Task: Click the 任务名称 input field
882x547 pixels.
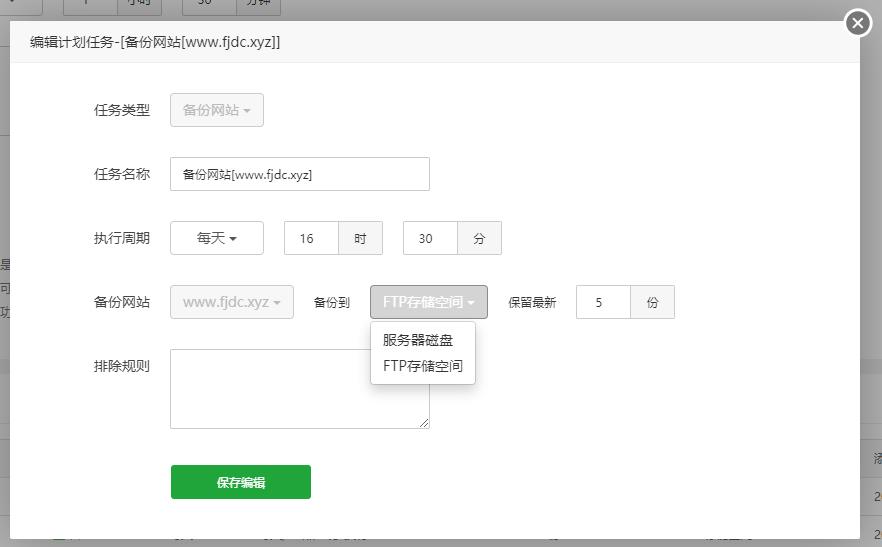Action: click(x=300, y=174)
